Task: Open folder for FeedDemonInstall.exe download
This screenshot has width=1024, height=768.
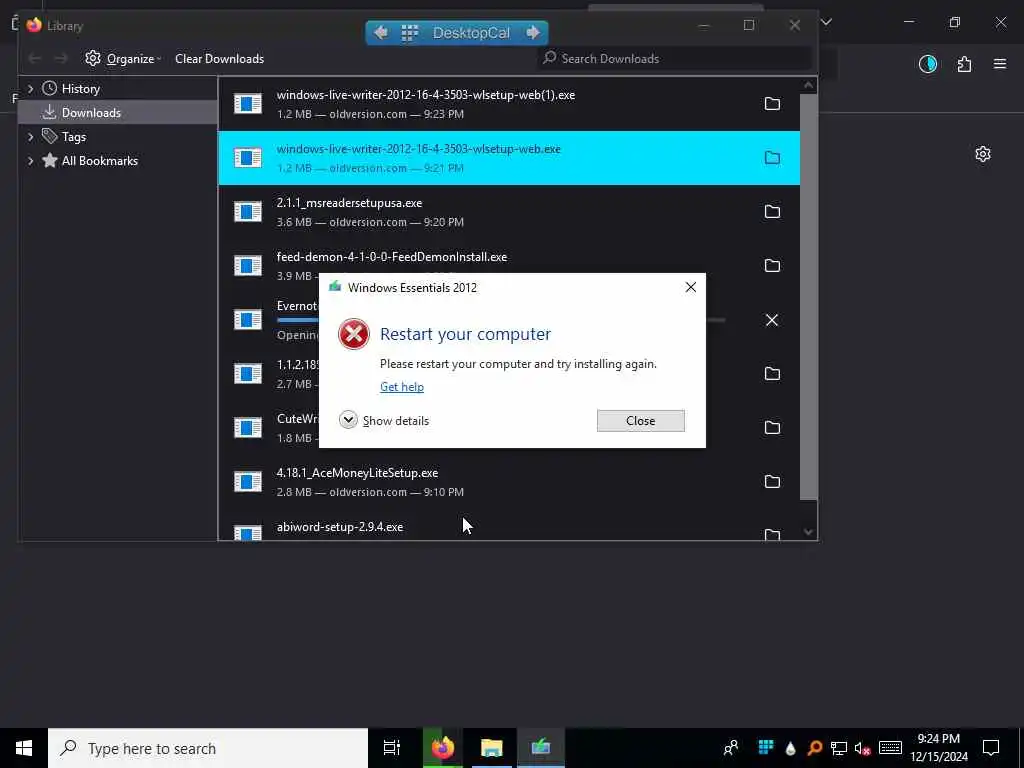Action: point(772,266)
